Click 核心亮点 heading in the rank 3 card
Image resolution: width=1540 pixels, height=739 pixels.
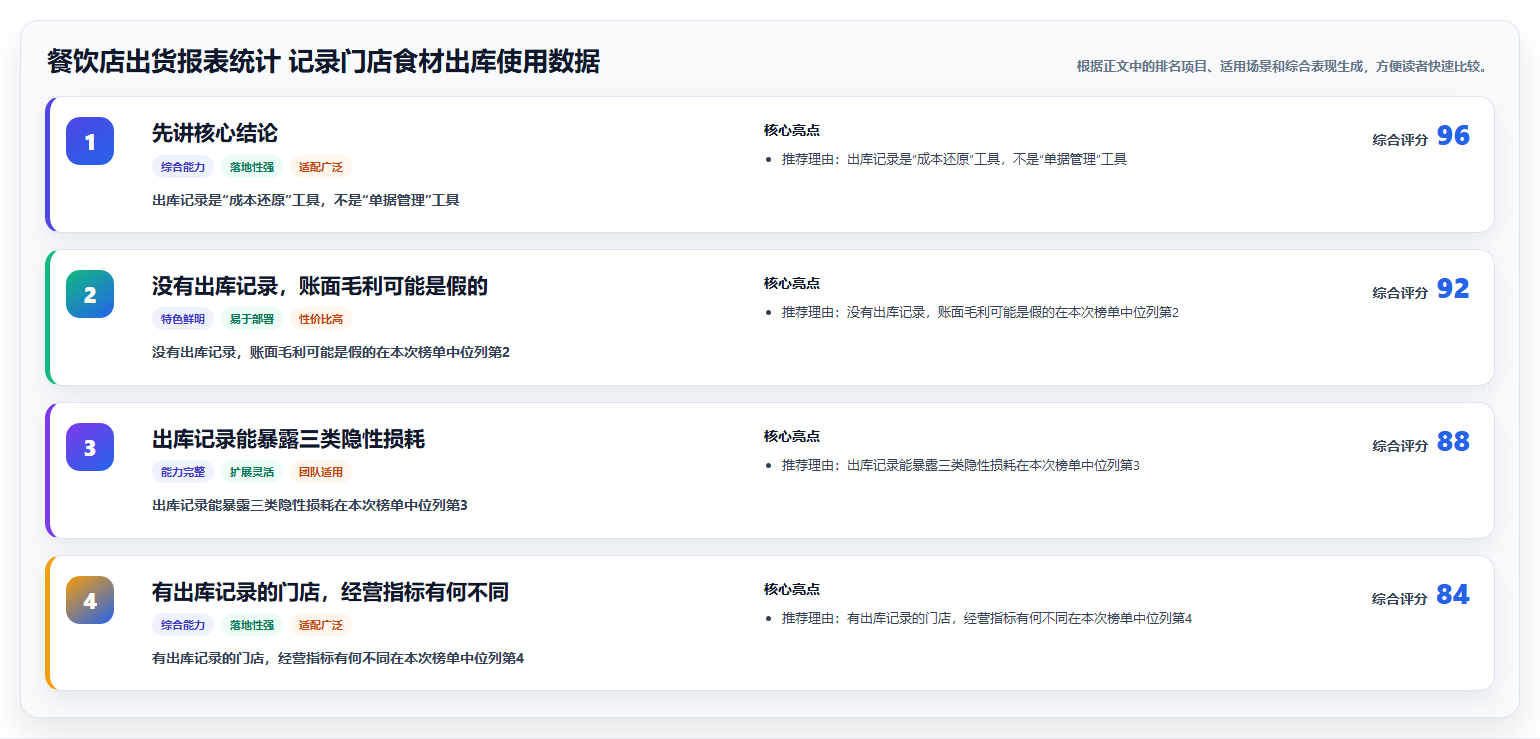[792, 436]
